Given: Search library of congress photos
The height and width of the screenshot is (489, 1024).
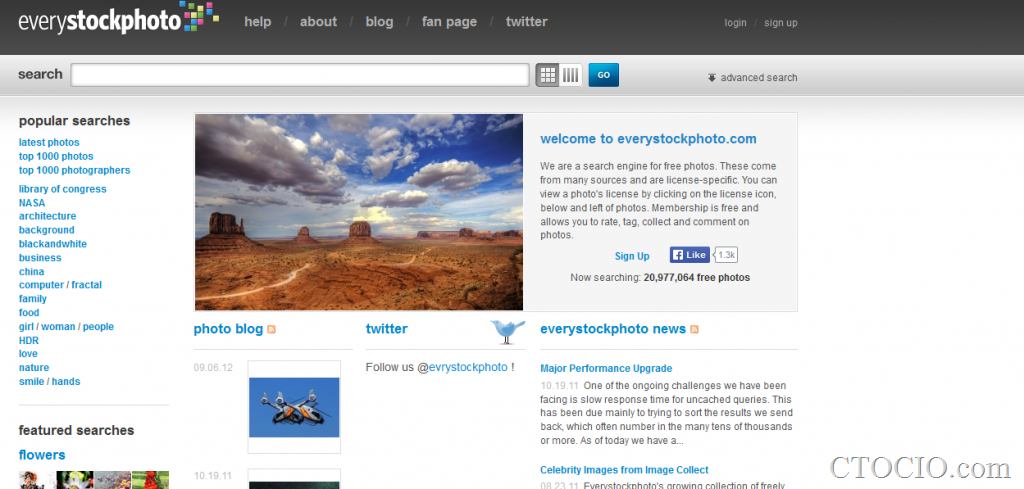Looking at the screenshot, I should point(63,189).
